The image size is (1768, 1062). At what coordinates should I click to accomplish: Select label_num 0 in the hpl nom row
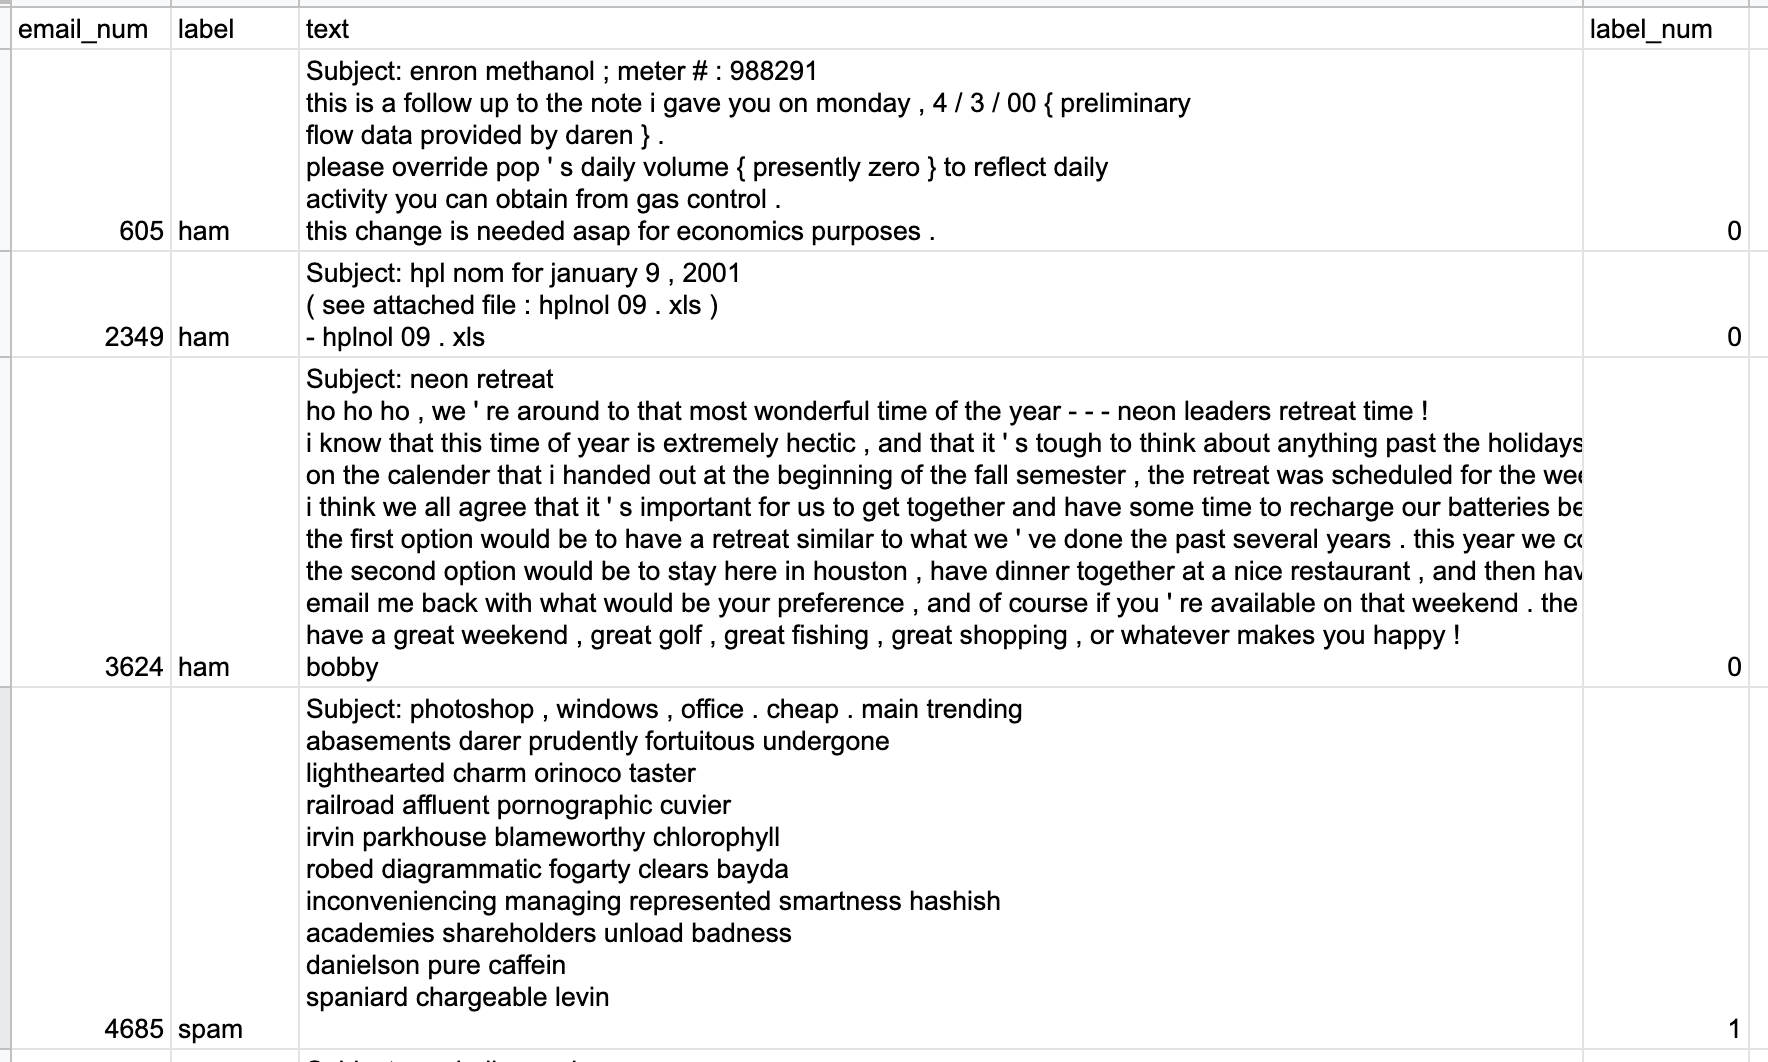1666,304
